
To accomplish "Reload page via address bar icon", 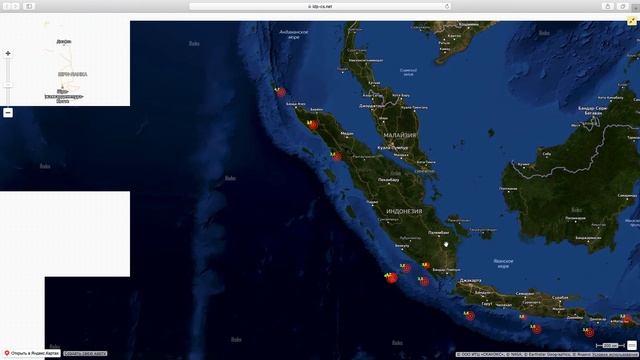I will pyautogui.click(x=447, y=7).
